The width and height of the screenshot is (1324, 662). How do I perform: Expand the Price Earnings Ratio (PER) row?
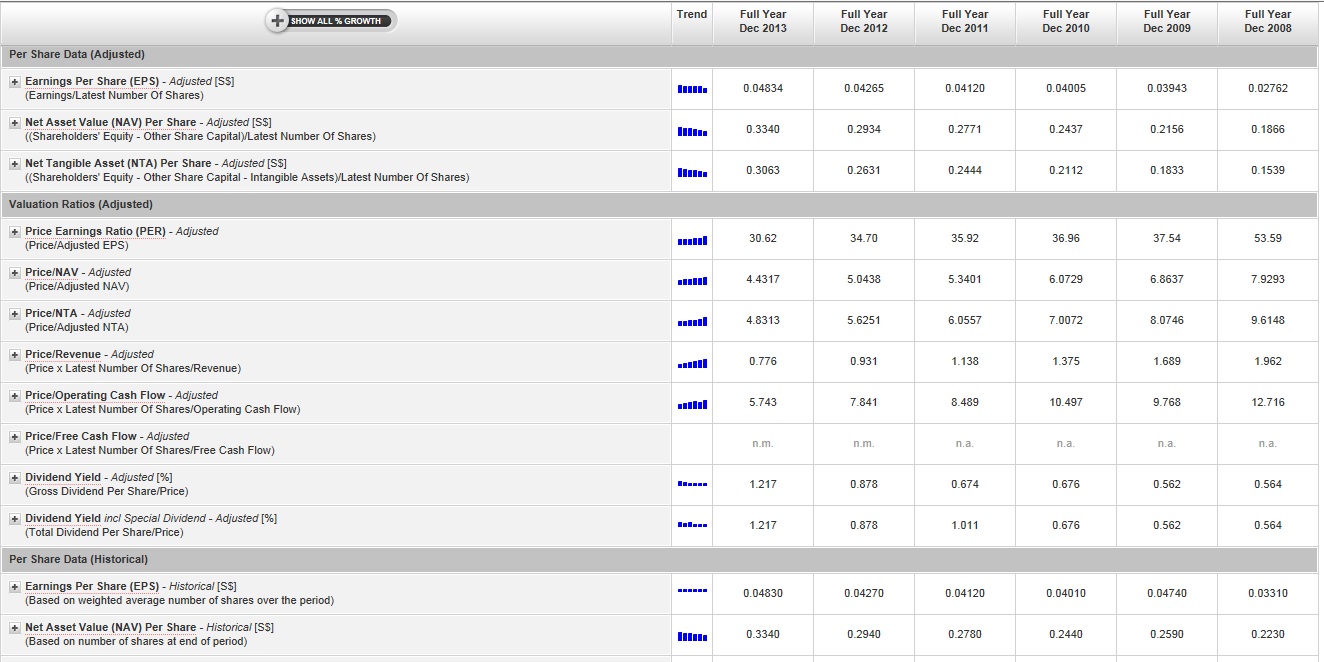coord(15,231)
